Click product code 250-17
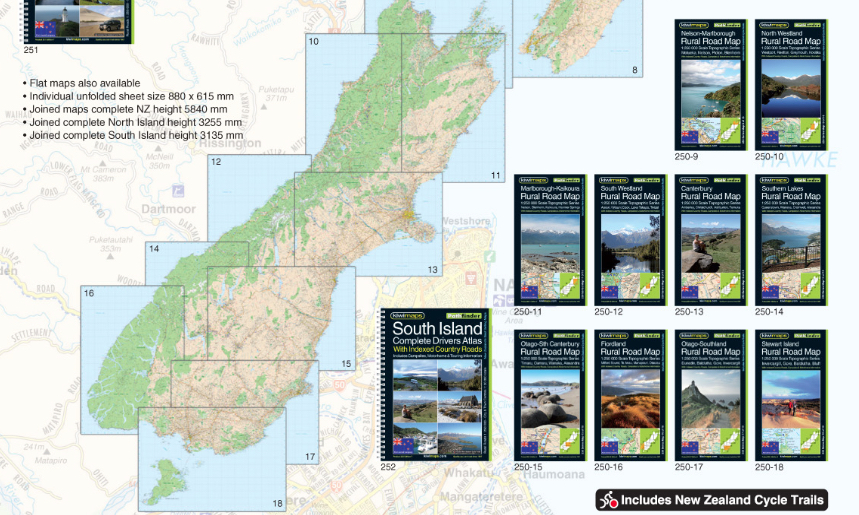This screenshot has width=859, height=515. click(689, 467)
